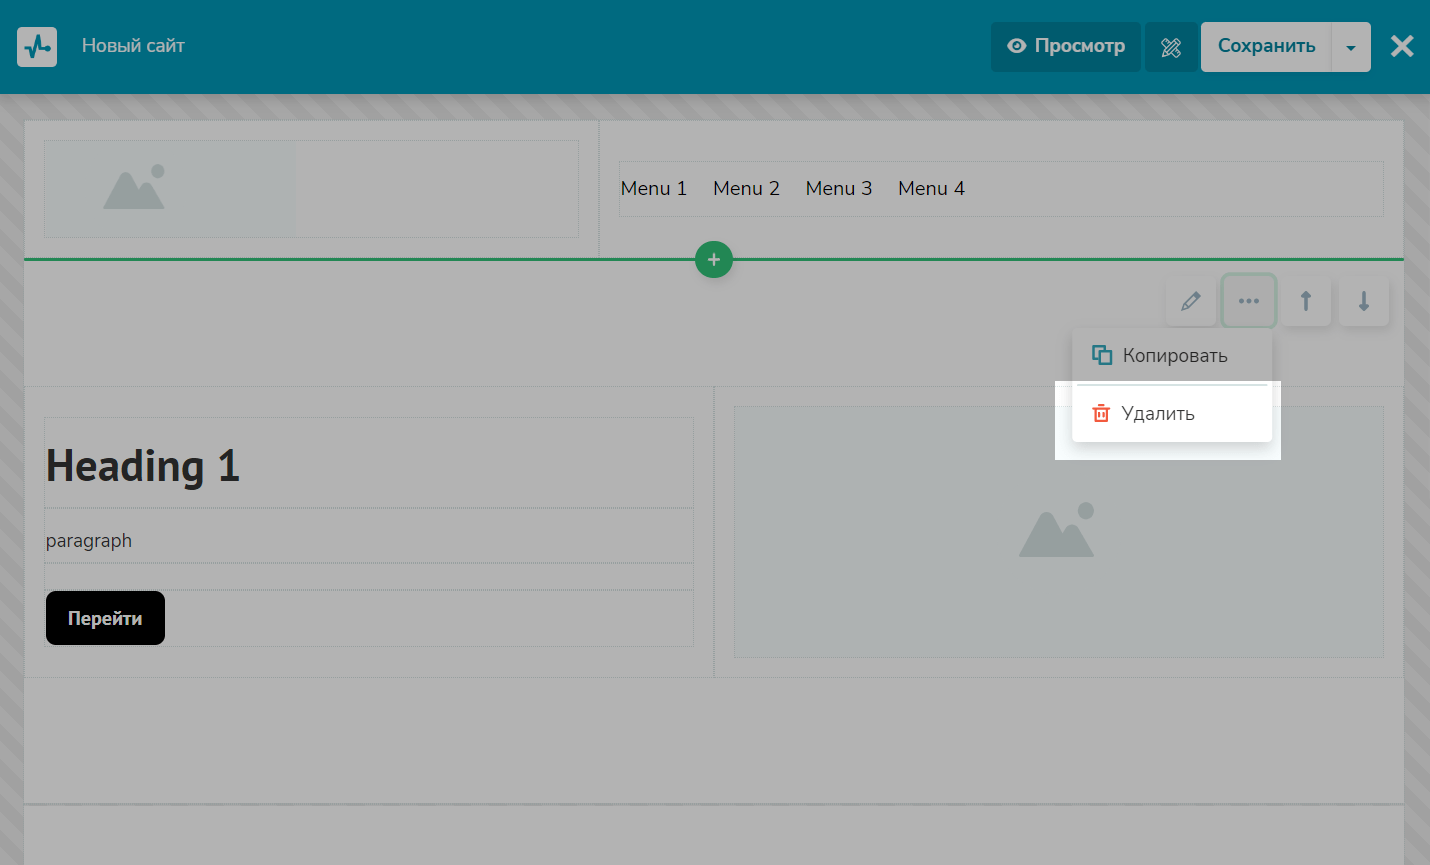Click the Heading 1 text block
1430x865 pixels.
pyautogui.click(x=143, y=466)
